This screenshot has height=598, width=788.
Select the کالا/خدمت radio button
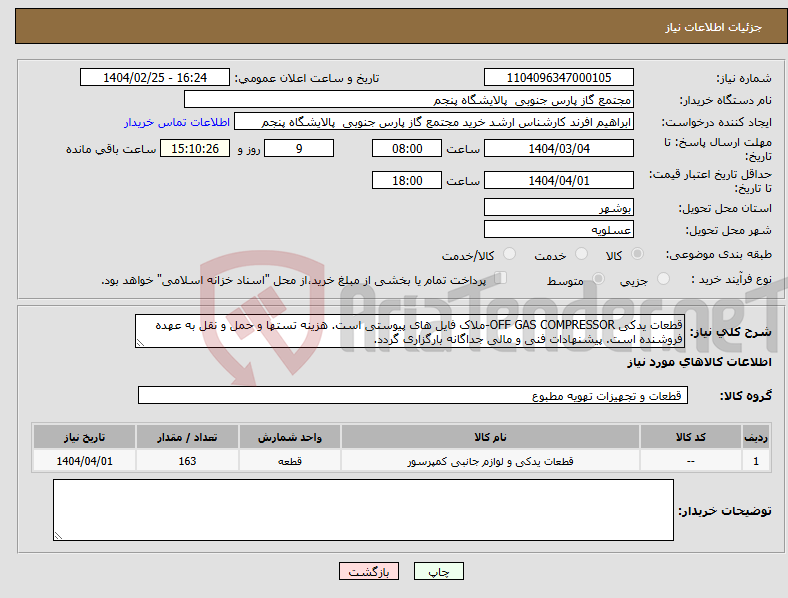click(x=509, y=254)
